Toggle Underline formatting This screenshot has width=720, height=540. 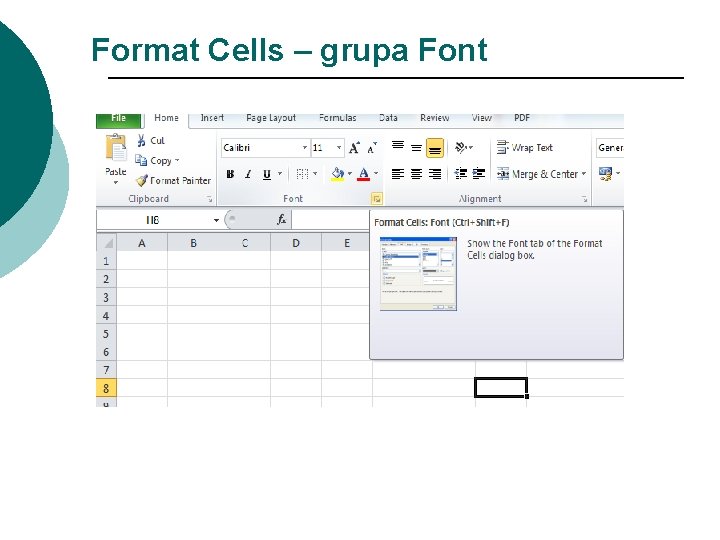click(267, 174)
